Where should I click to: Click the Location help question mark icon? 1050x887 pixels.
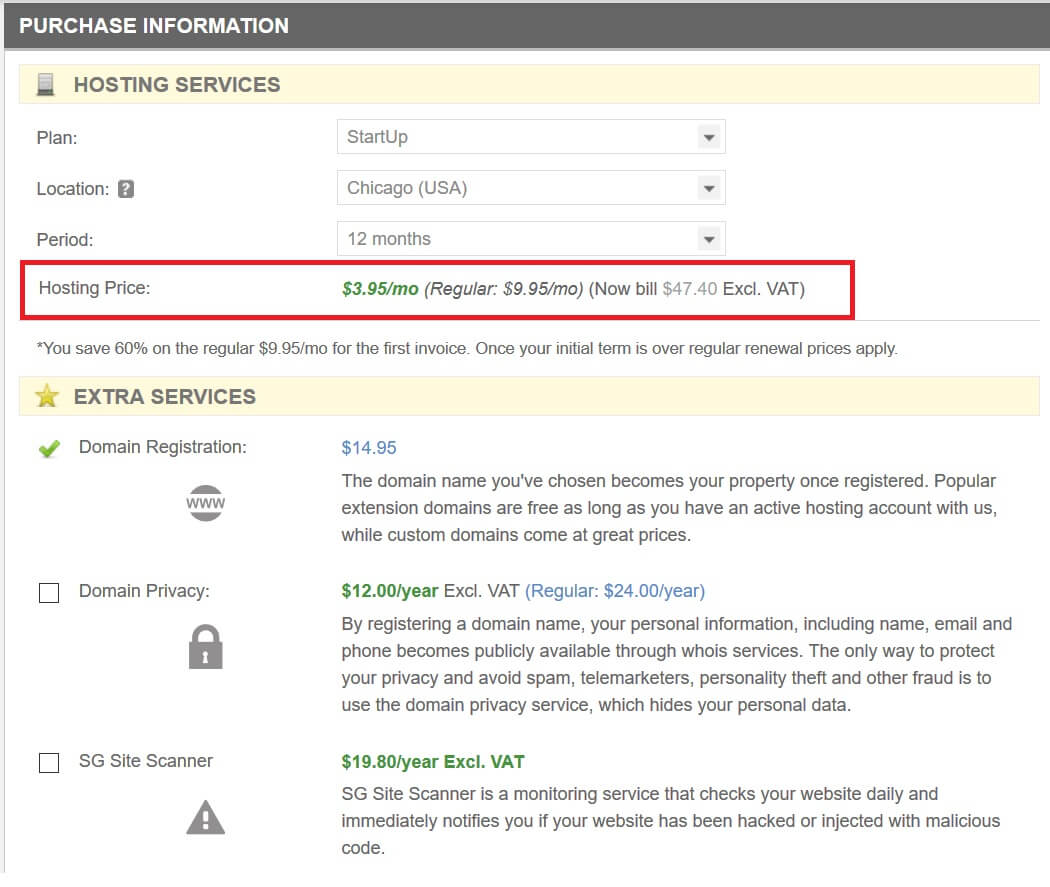pyautogui.click(x=126, y=189)
